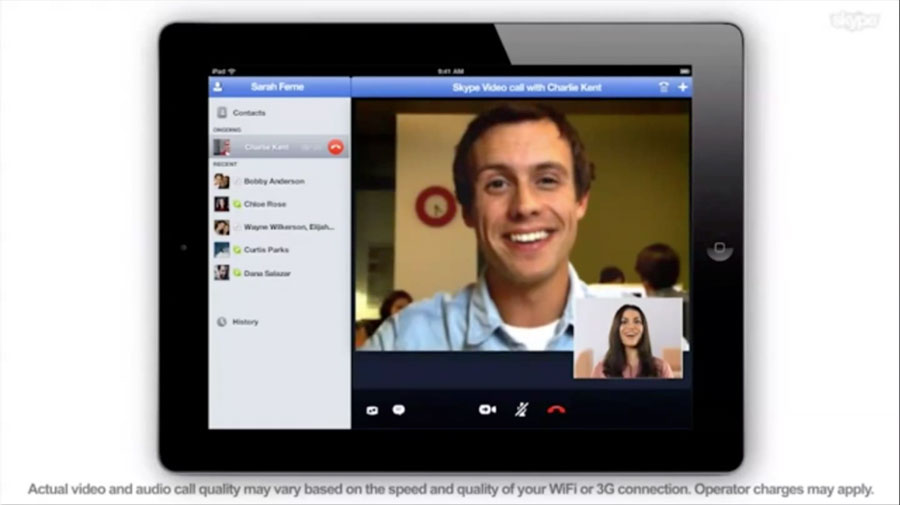Open the History section
The image size is (900, 505).
click(280, 322)
